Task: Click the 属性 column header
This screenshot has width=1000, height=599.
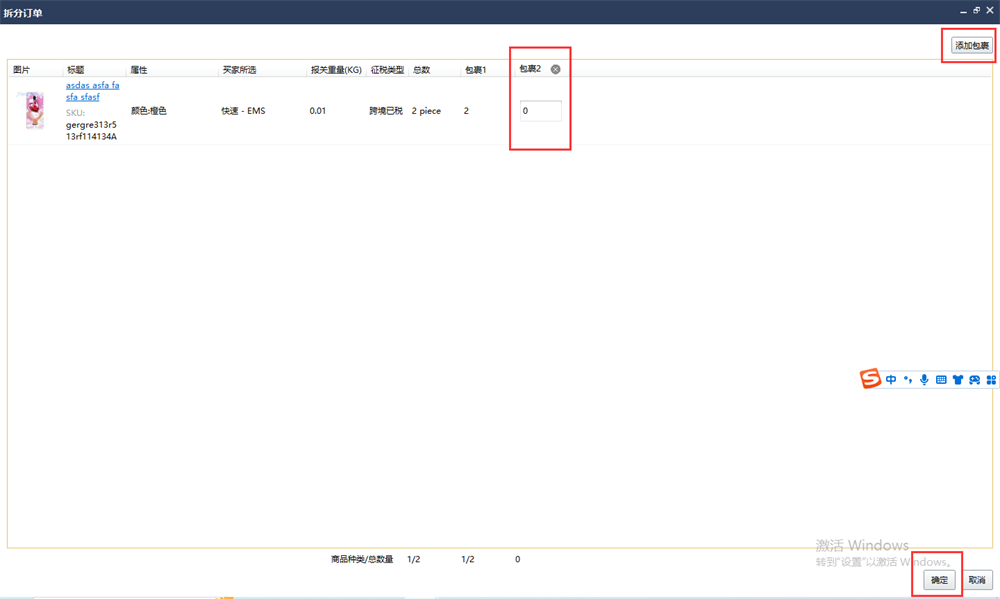Action: (x=139, y=70)
